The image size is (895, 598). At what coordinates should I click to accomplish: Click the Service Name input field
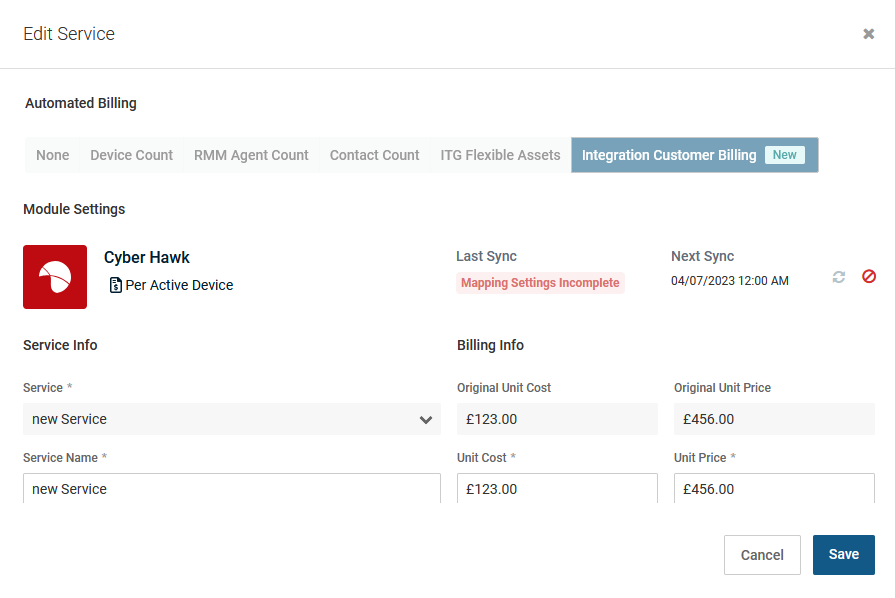click(232, 488)
